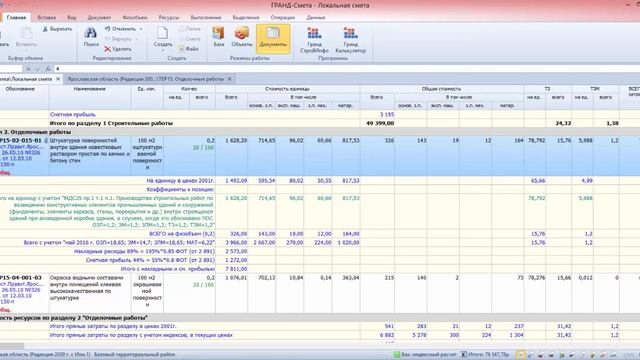Screen dimensions: 640x360
Task: Click the Удалить red cross button
Action: point(118,49)
